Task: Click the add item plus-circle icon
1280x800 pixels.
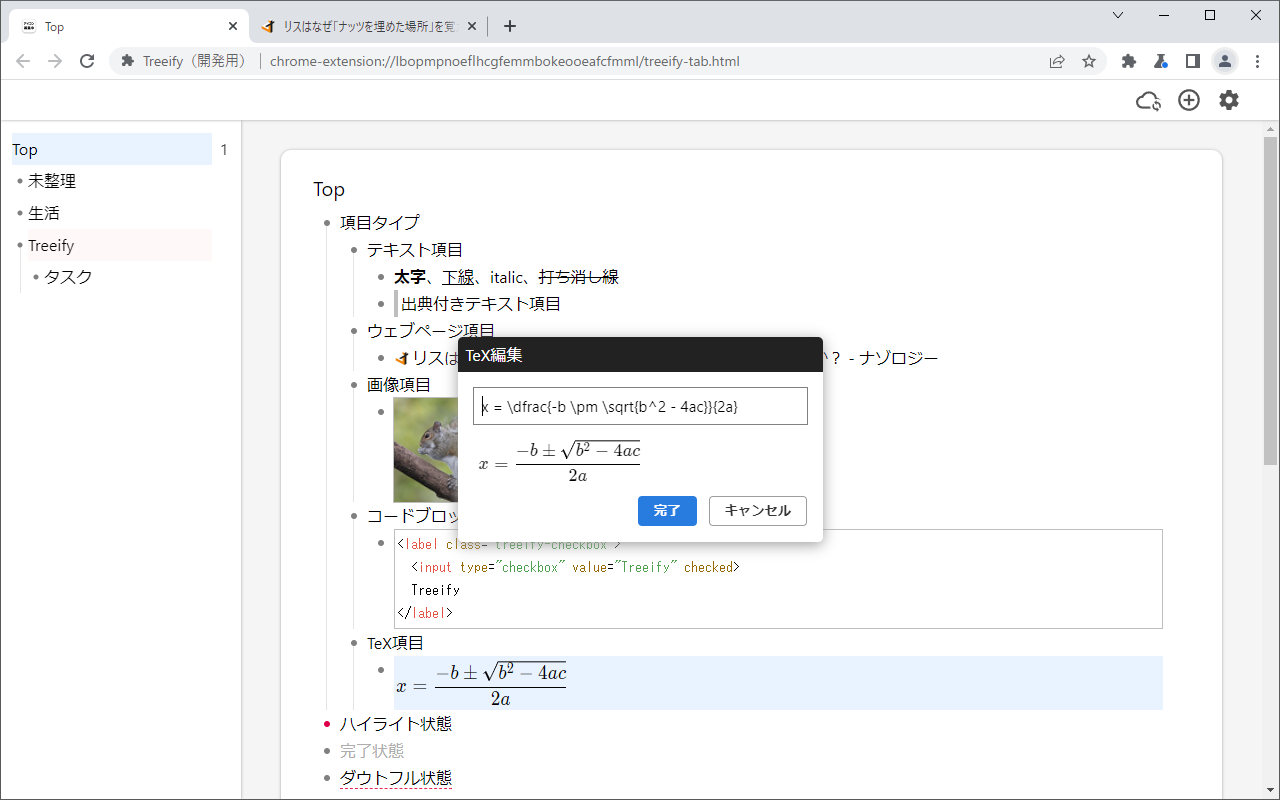Action: tap(1189, 100)
